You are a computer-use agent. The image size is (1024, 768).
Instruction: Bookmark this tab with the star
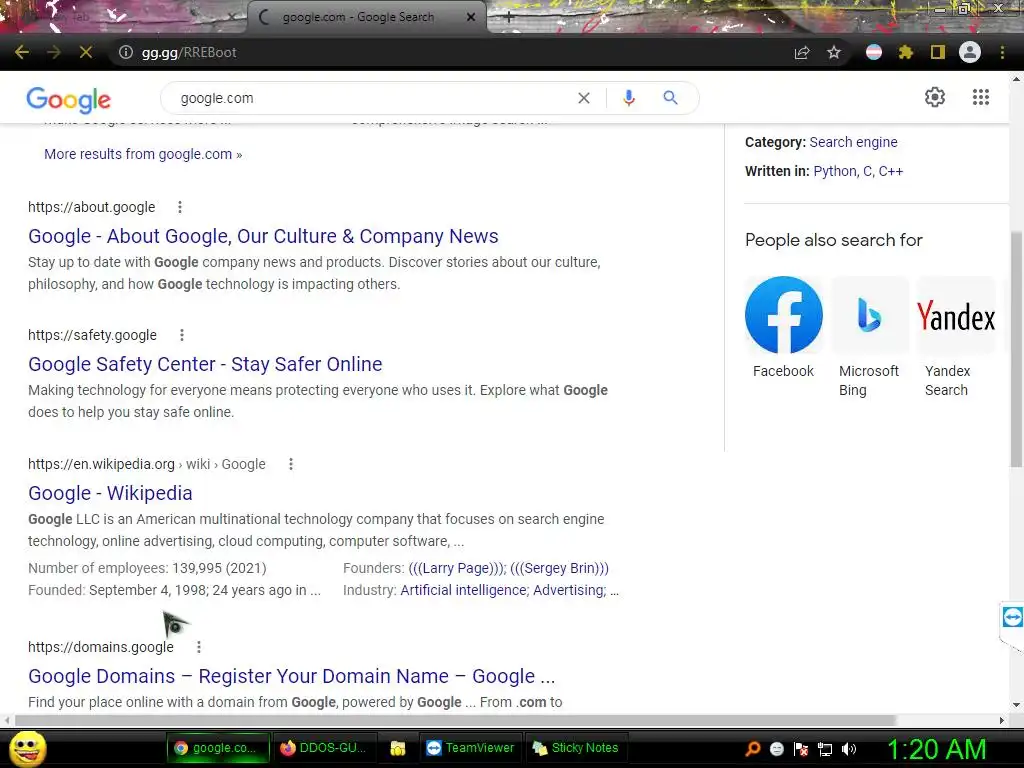(834, 52)
